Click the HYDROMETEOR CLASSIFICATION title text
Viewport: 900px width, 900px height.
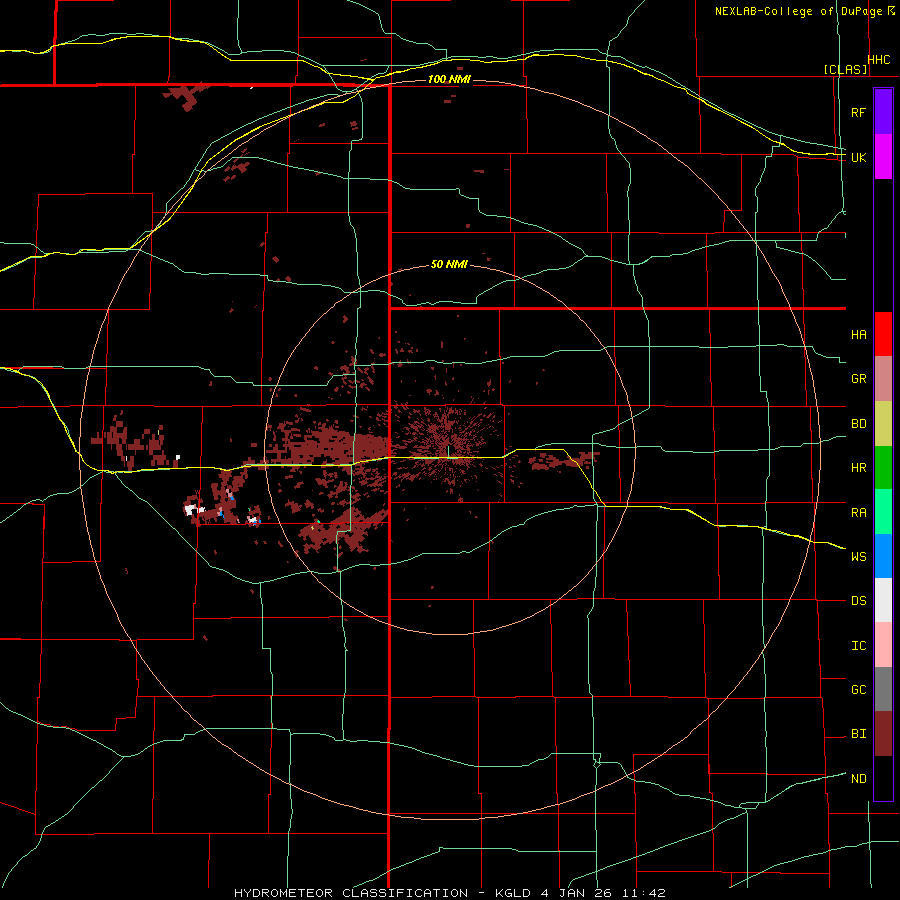point(351,893)
